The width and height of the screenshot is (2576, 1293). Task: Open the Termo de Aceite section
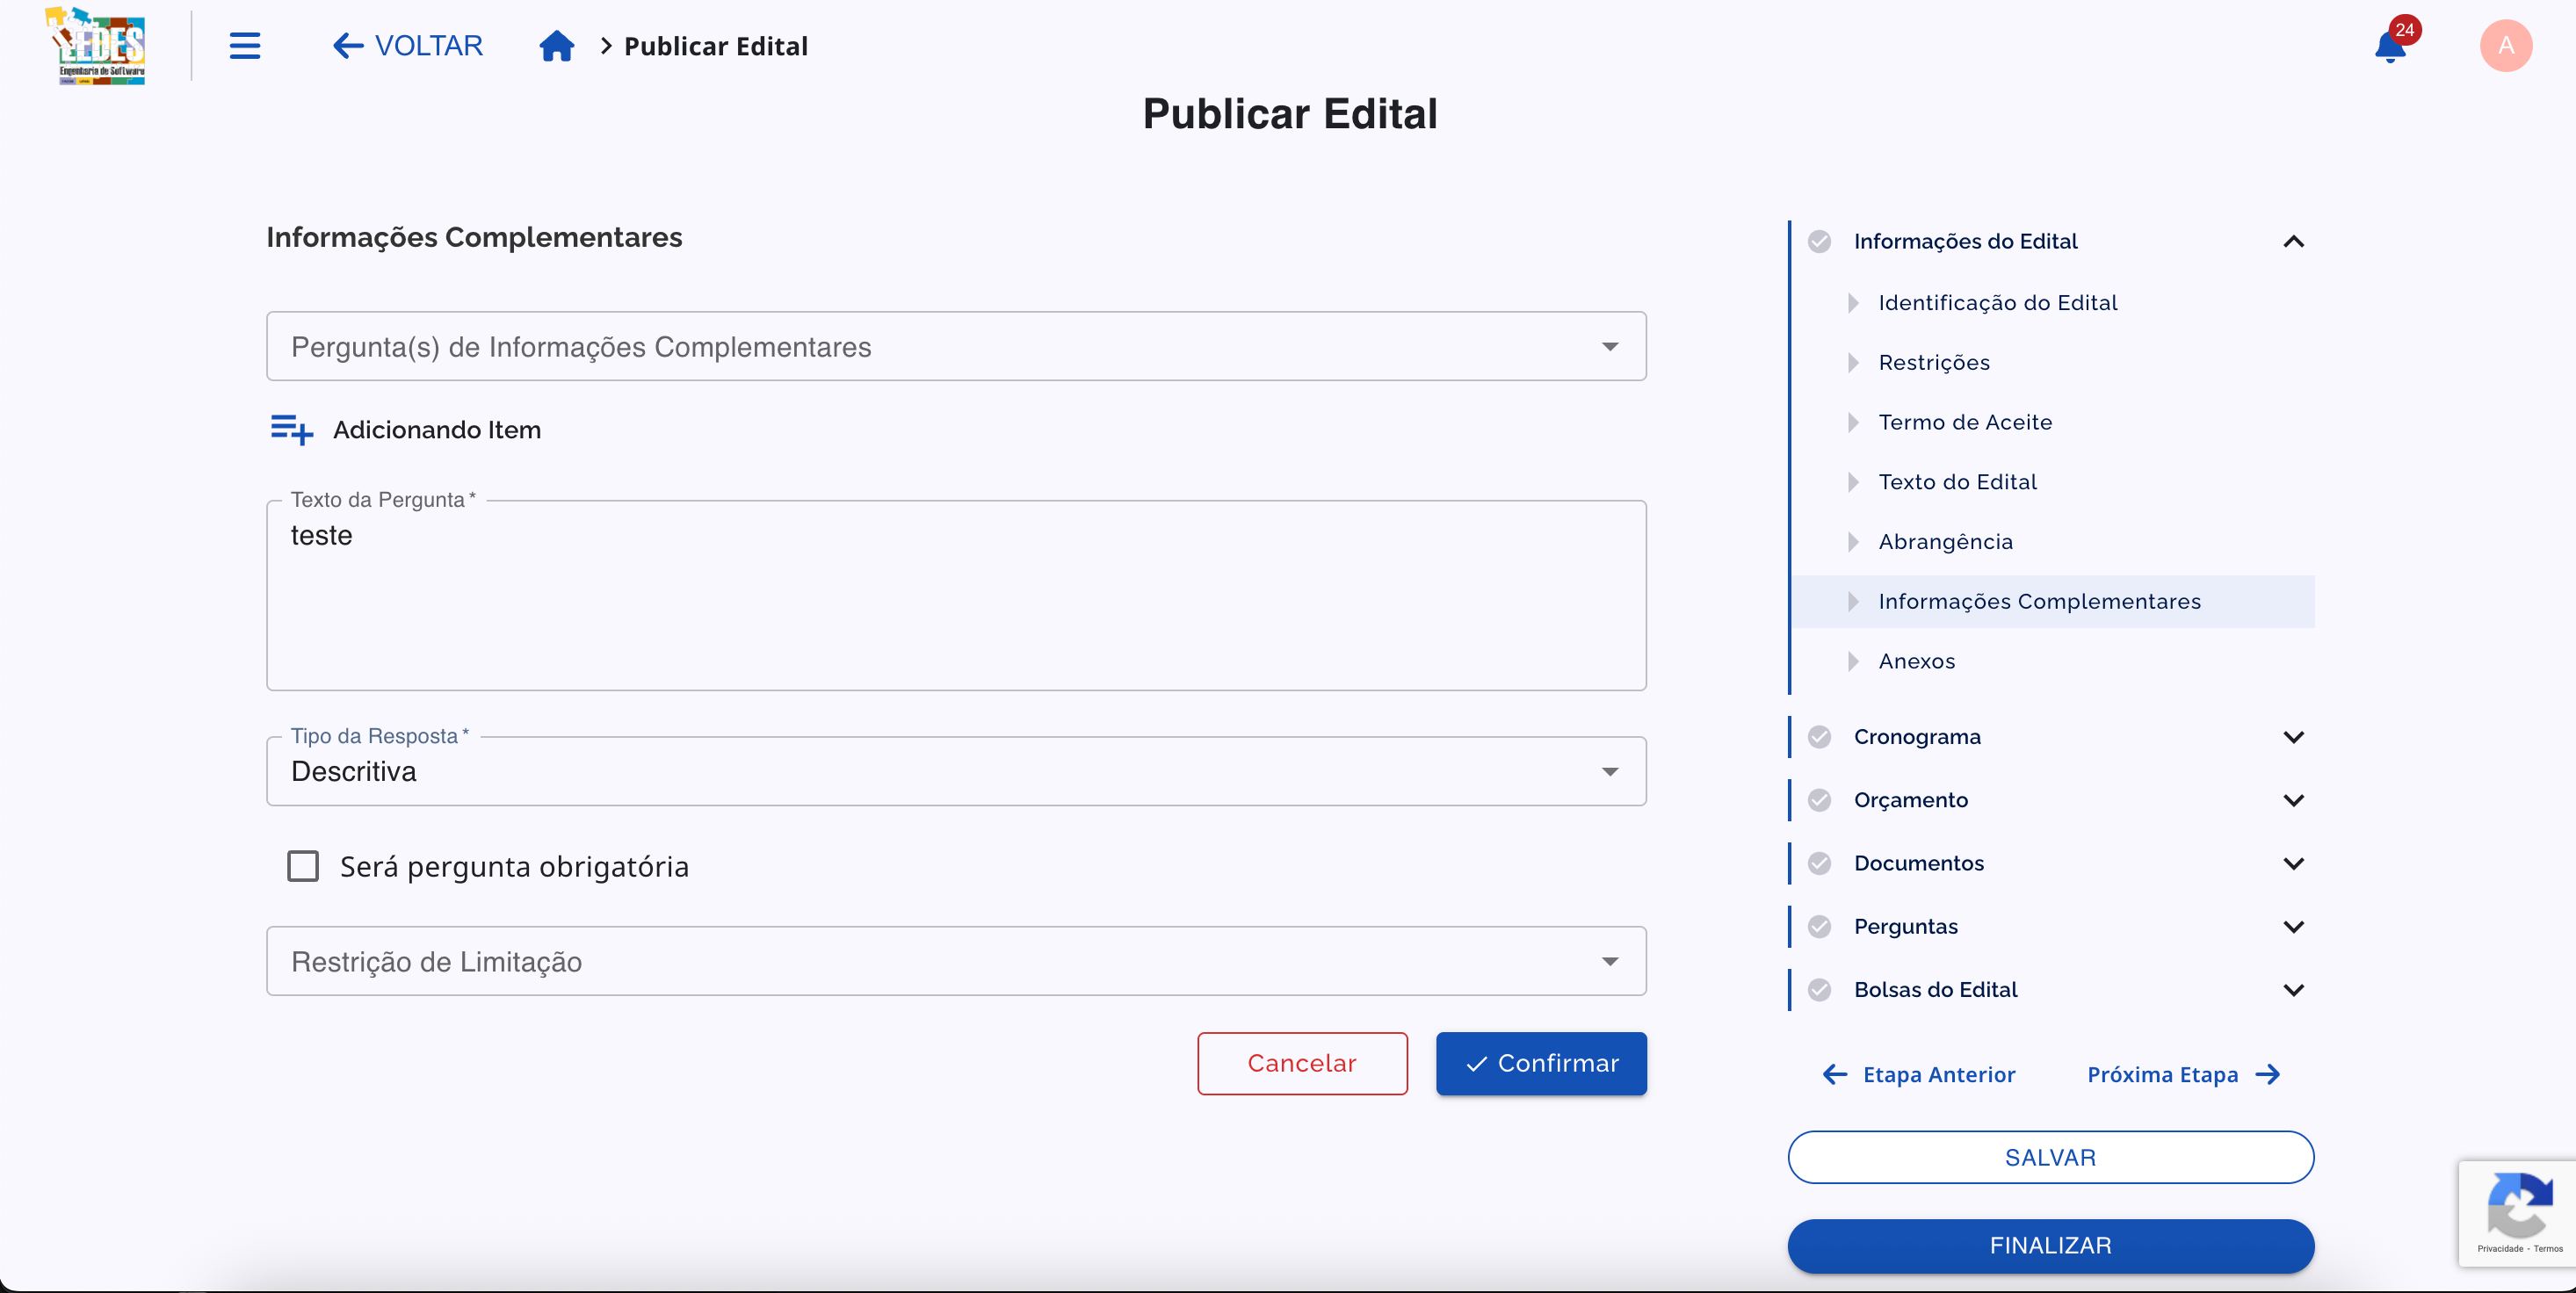1965,422
